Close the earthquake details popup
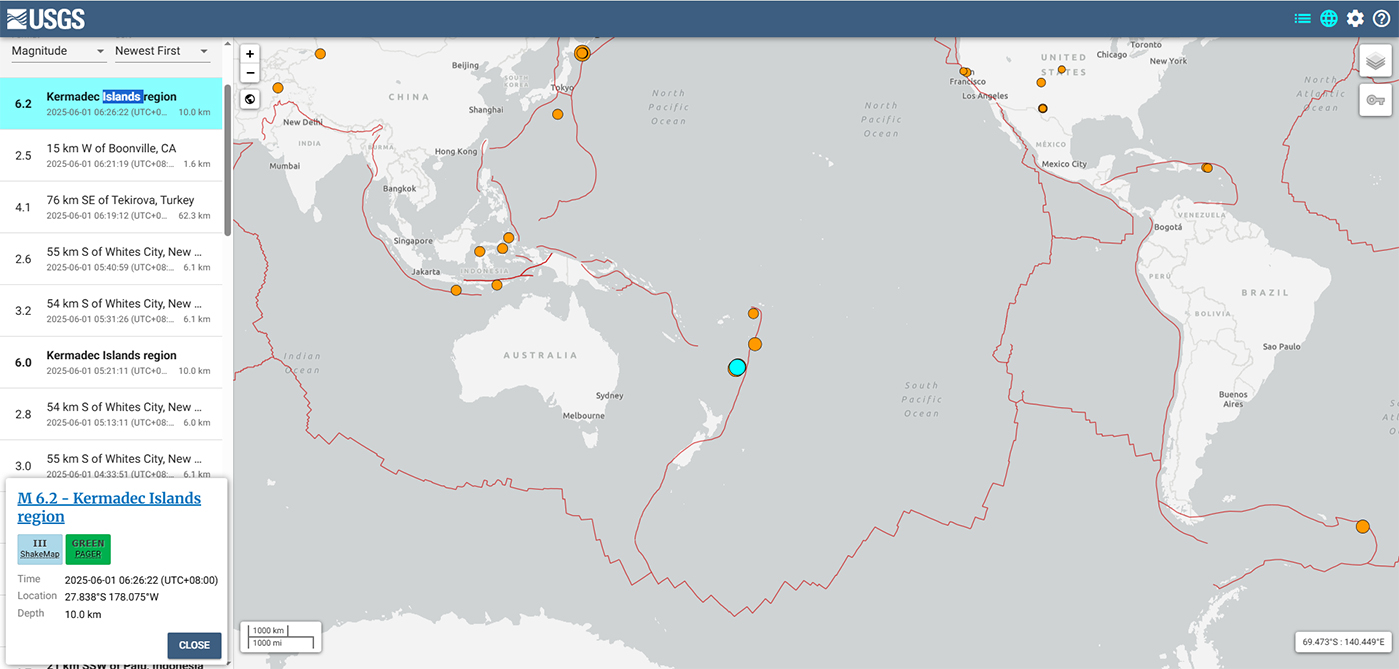The width and height of the screenshot is (1399, 669). (x=194, y=645)
